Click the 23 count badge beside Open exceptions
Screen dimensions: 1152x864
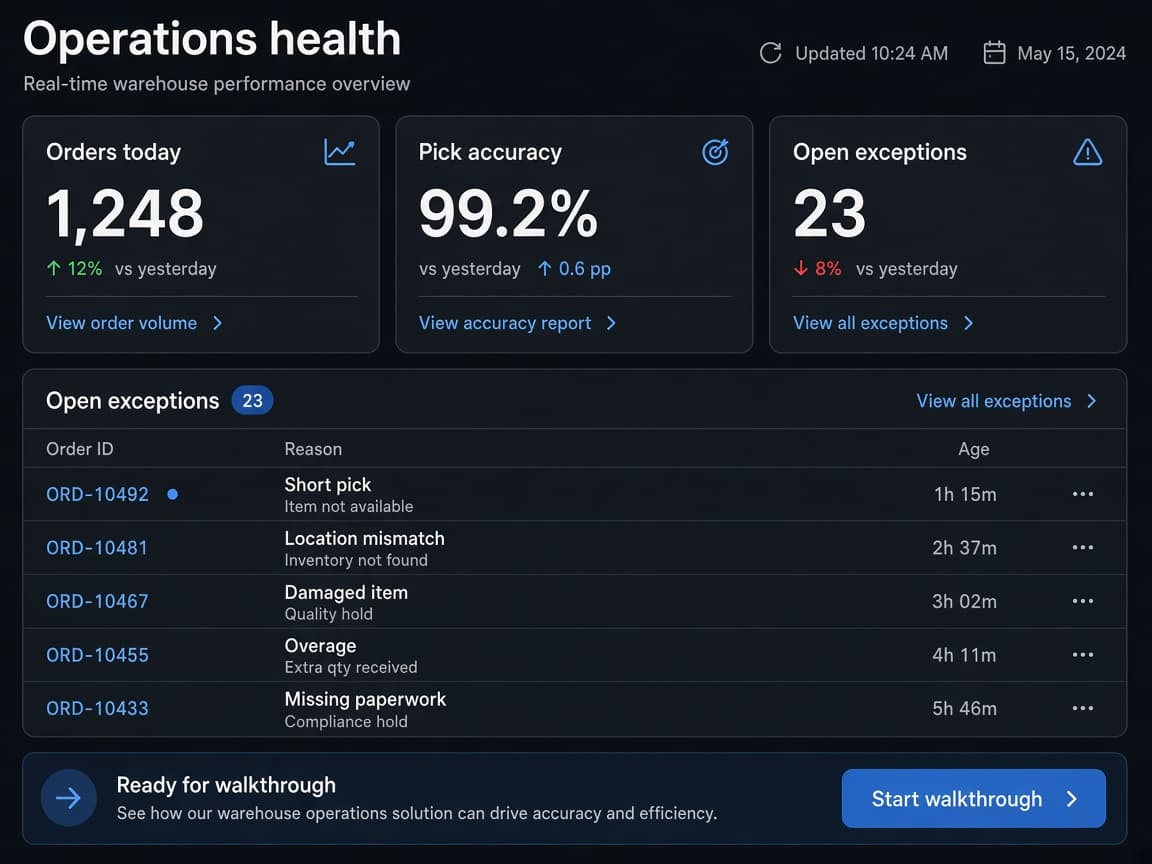coord(253,400)
